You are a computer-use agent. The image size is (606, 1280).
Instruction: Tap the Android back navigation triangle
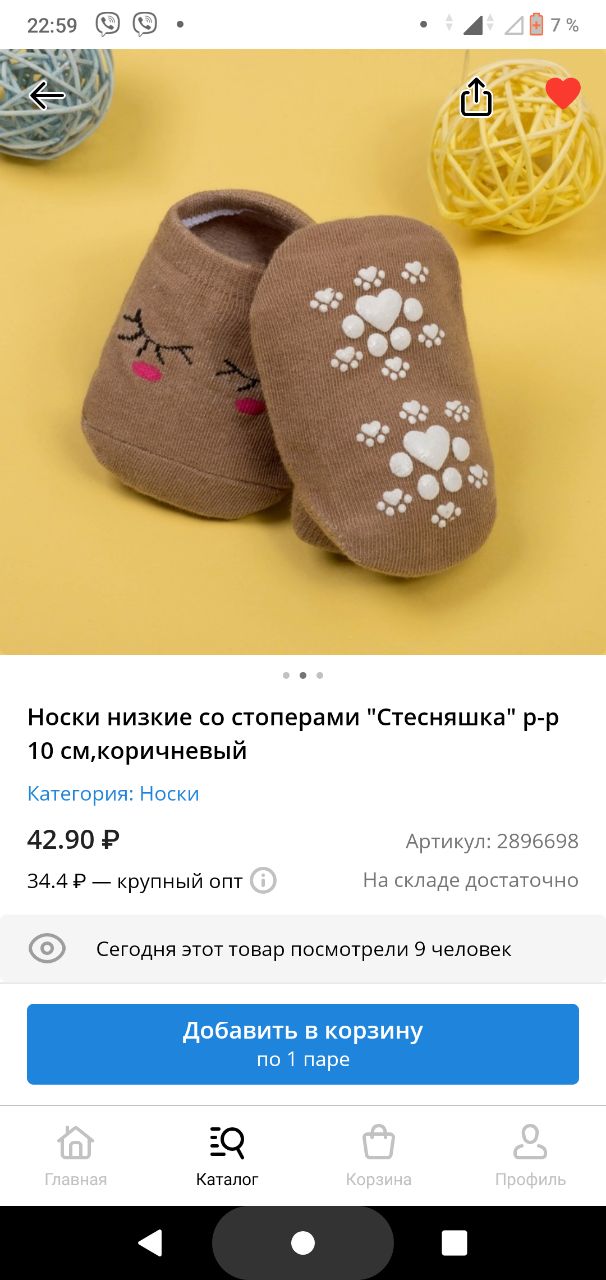(x=150, y=1243)
